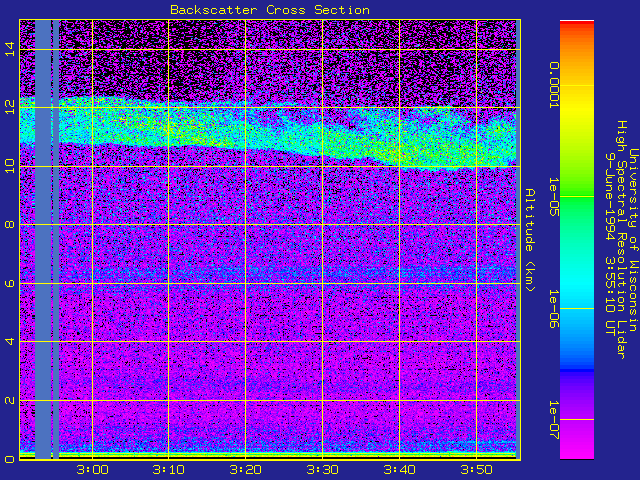Click the 1e-05 color scale label
The height and width of the screenshot is (480, 640).
pos(553,197)
